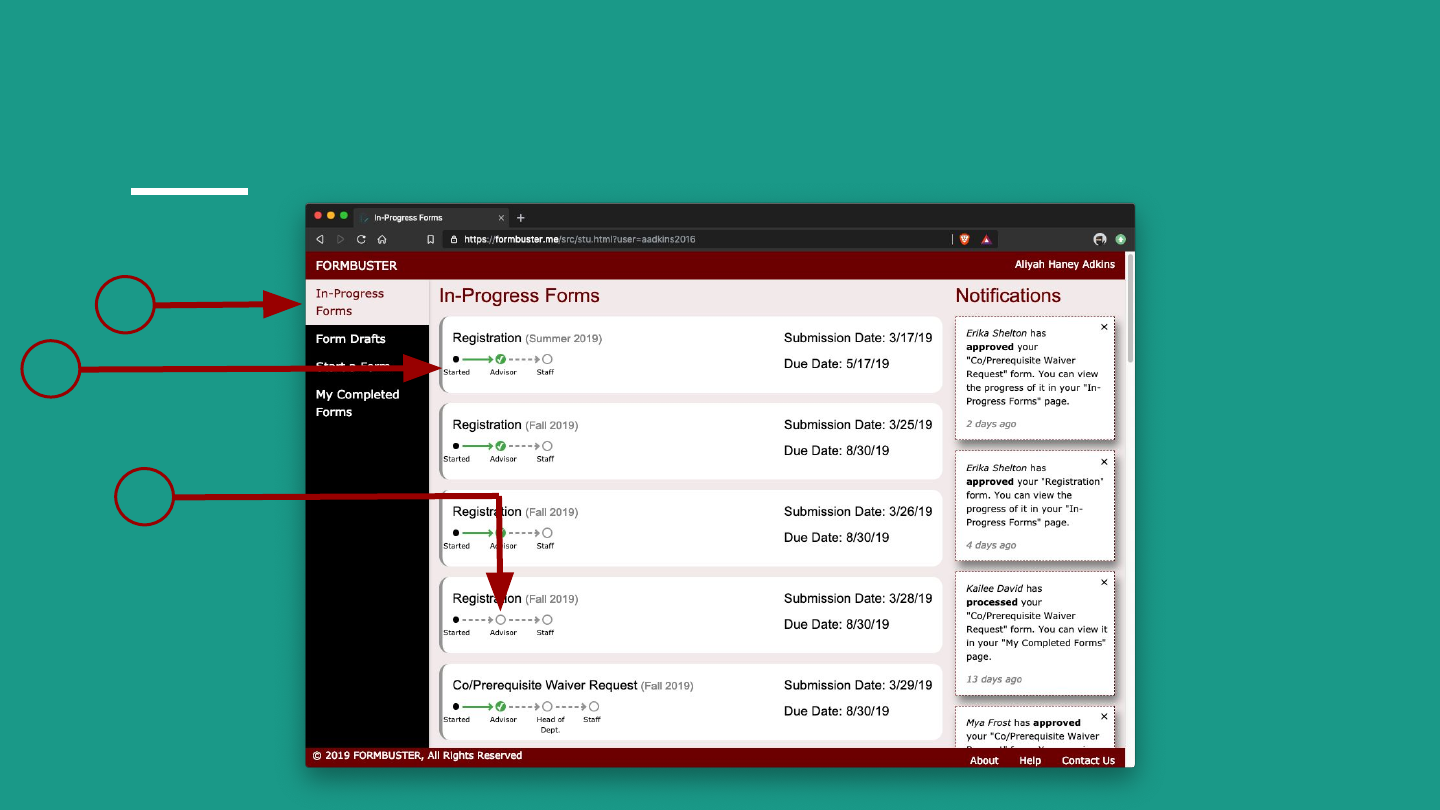Open a new browser tab with plus
Viewport: 1440px width, 810px height.
coord(520,218)
